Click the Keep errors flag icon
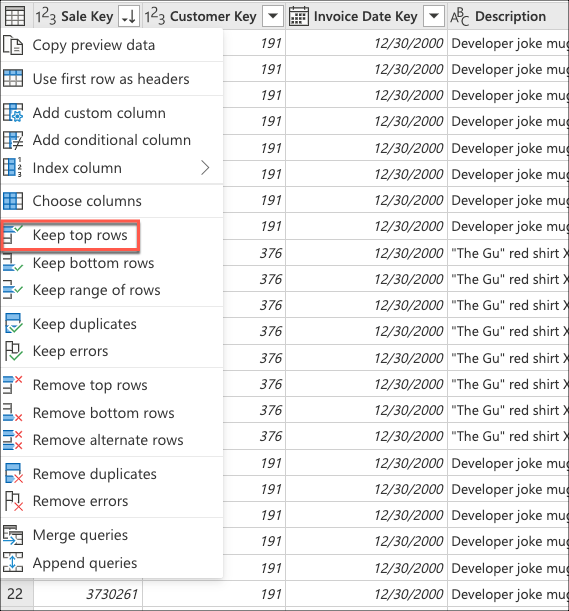This screenshot has width=569, height=611. (14, 351)
